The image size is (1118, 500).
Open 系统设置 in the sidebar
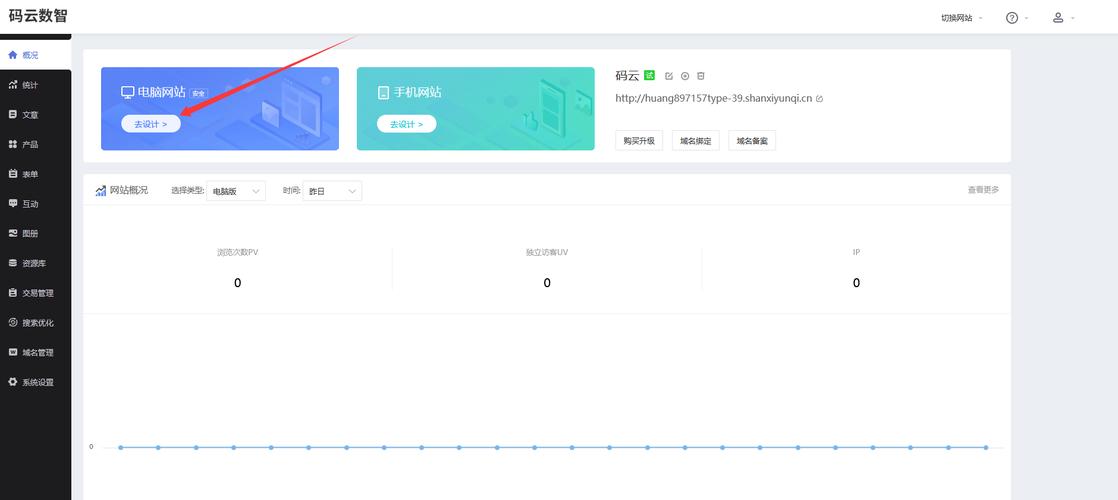click(x=36, y=382)
